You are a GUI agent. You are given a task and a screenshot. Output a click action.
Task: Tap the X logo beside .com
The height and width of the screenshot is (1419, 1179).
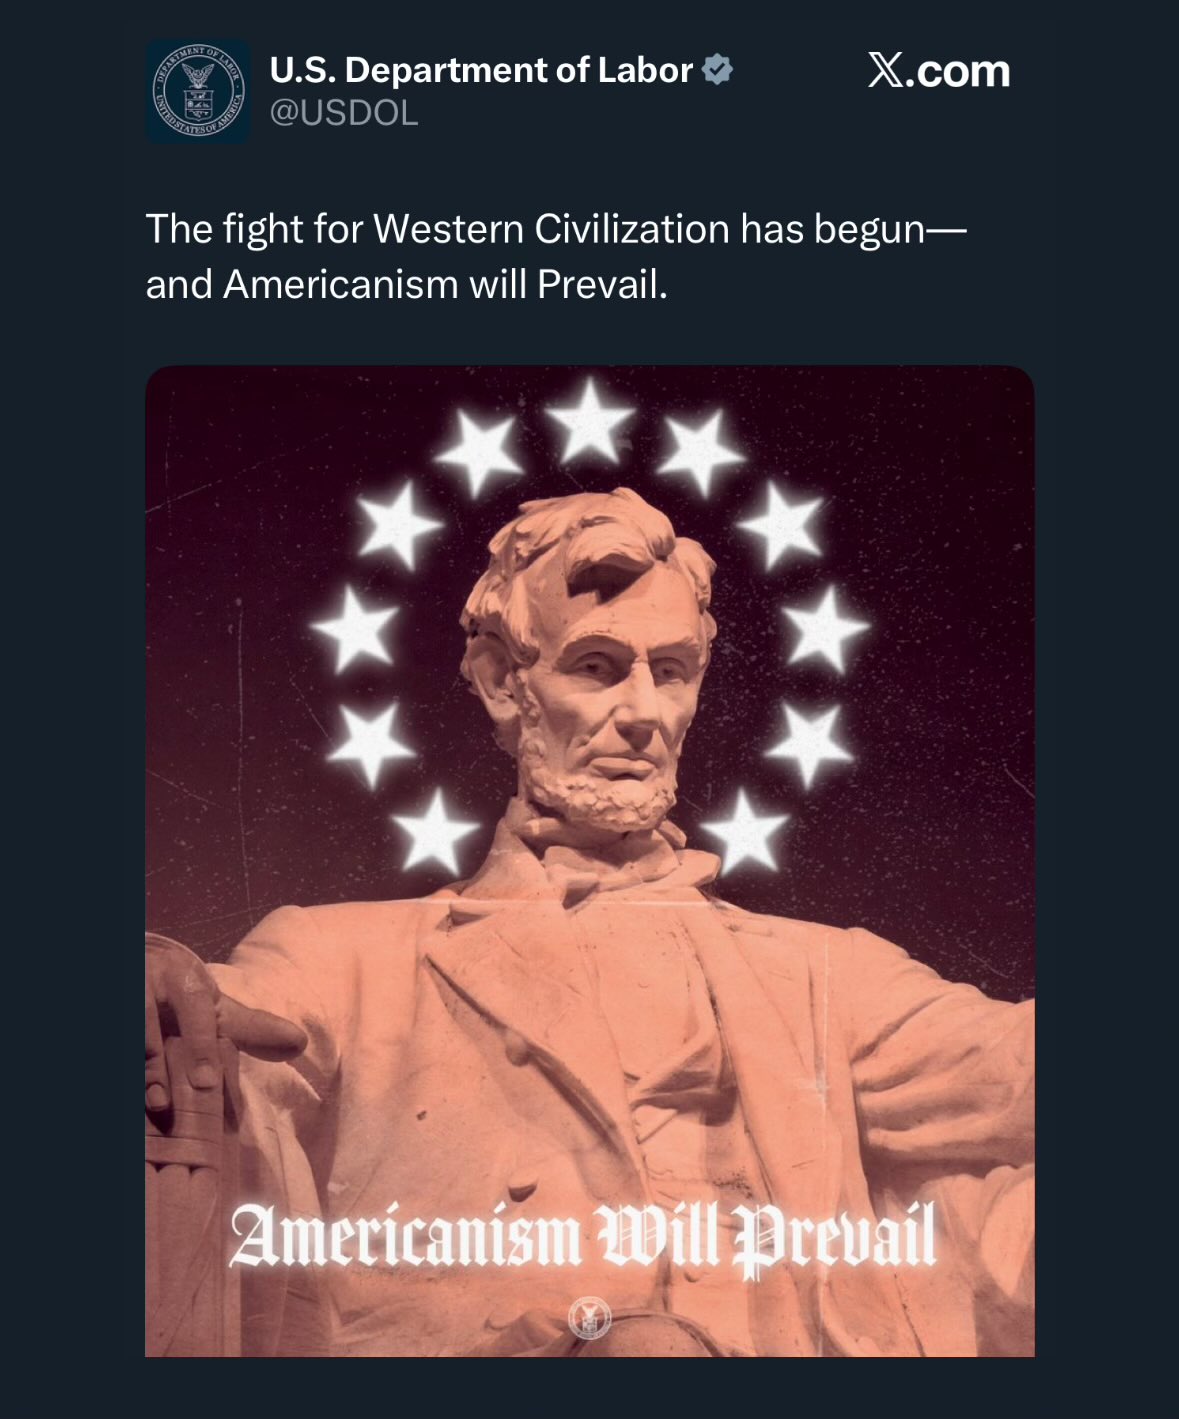[887, 70]
